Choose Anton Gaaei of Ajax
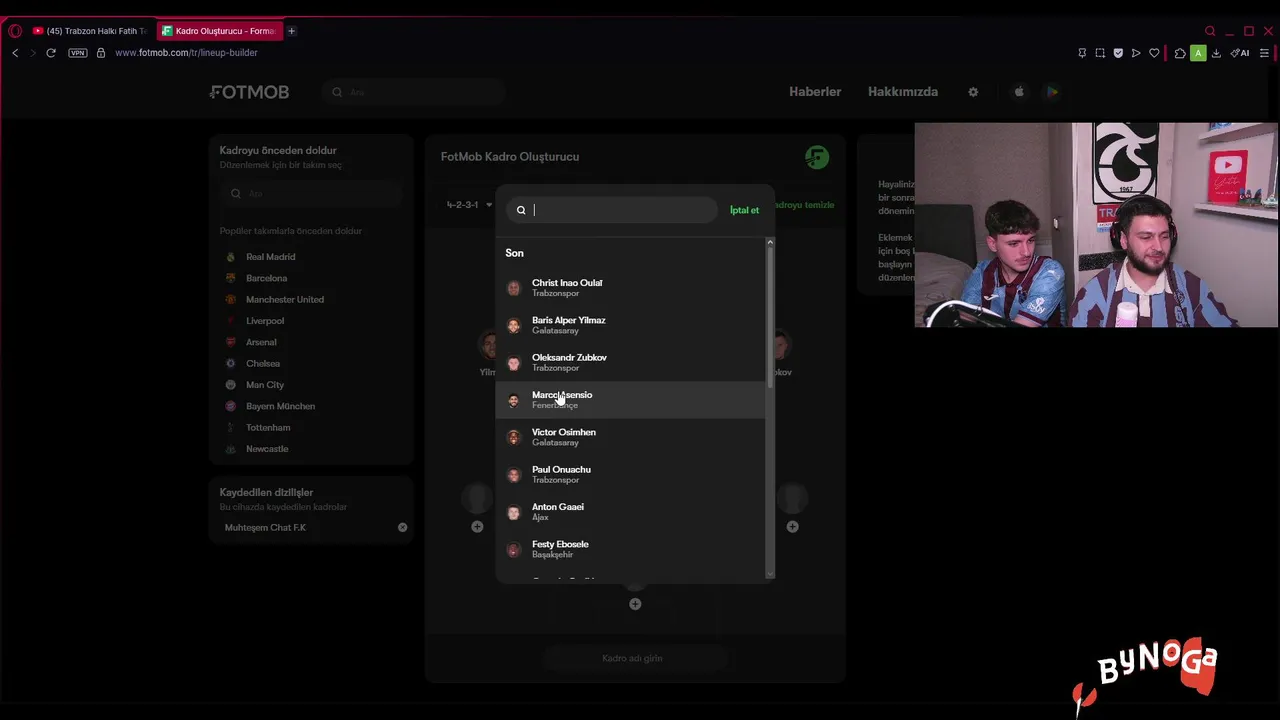 coord(631,512)
